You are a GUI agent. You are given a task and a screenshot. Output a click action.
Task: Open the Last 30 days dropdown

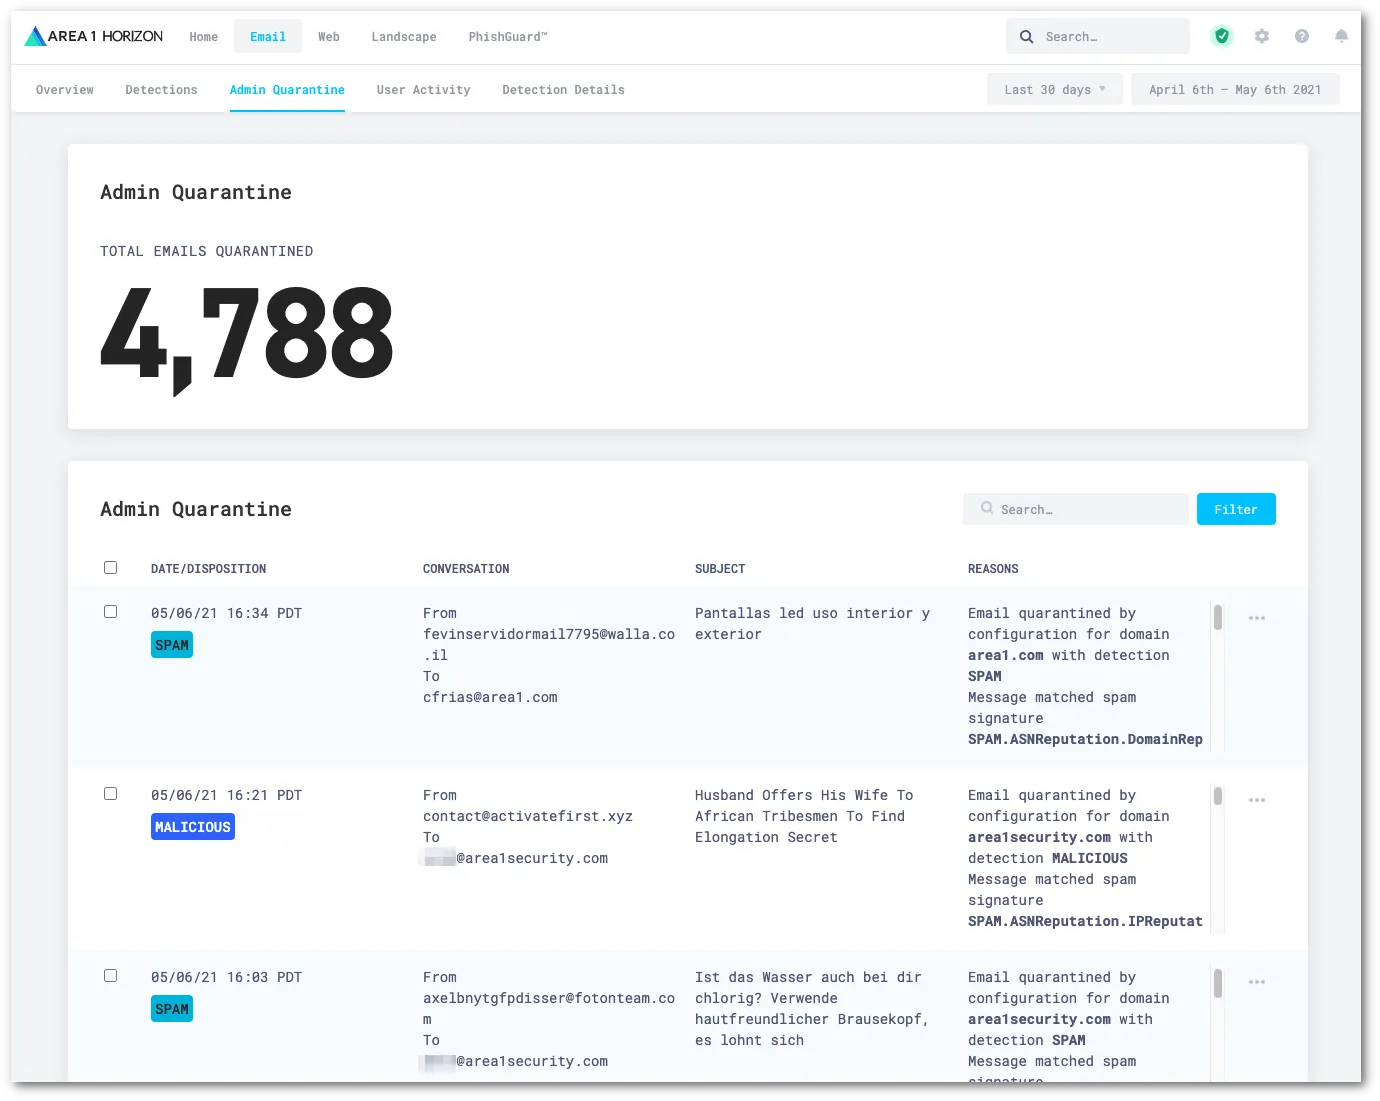[1054, 89]
